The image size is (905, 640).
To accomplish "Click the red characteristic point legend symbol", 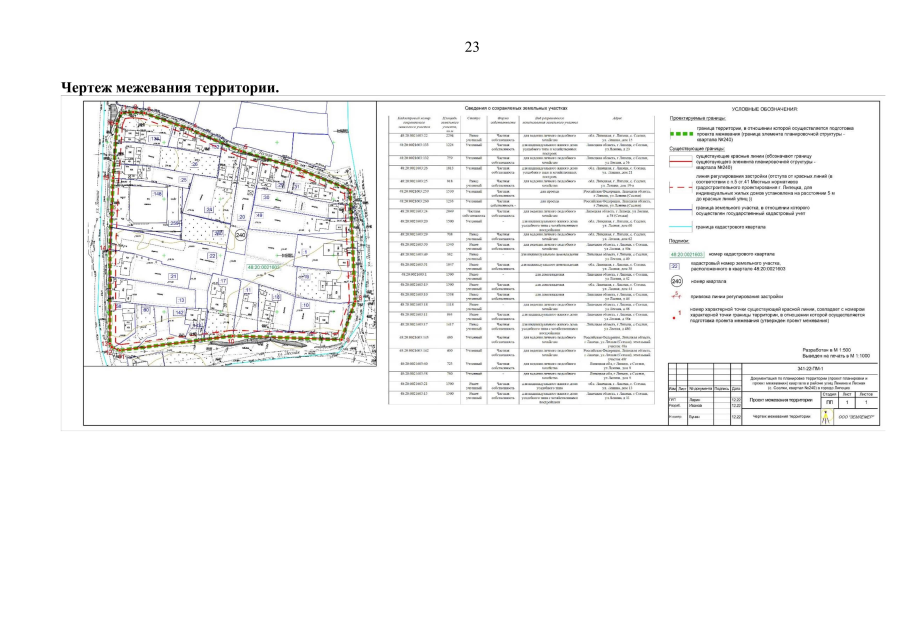I will pos(675,316).
